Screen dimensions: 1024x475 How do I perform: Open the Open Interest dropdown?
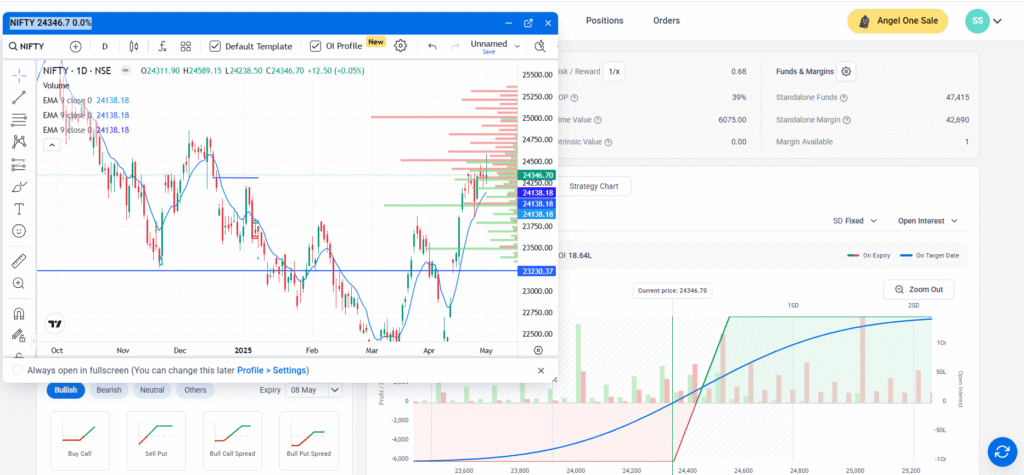(928, 220)
